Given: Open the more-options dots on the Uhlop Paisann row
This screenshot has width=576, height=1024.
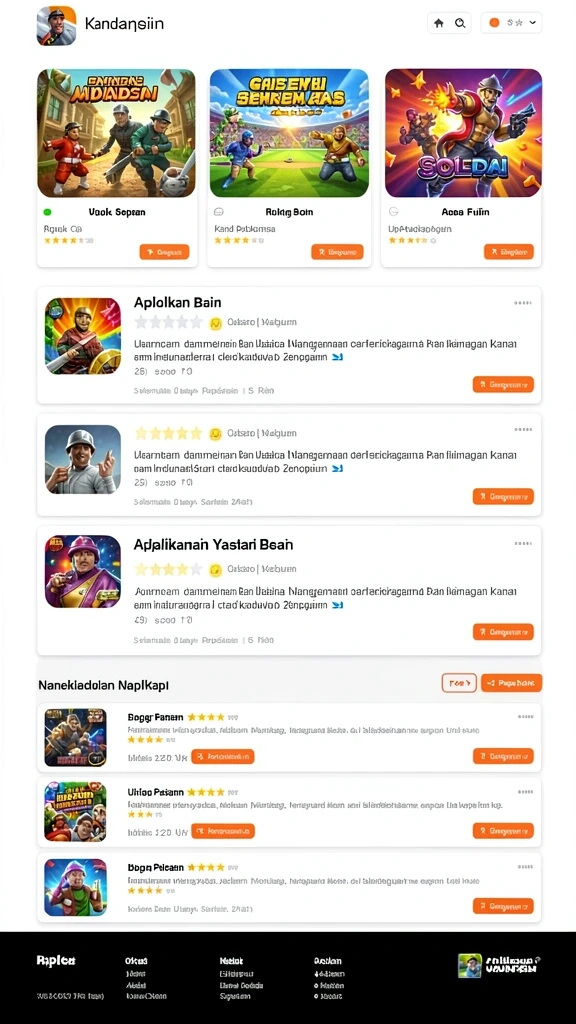Looking at the screenshot, I should coord(525,792).
